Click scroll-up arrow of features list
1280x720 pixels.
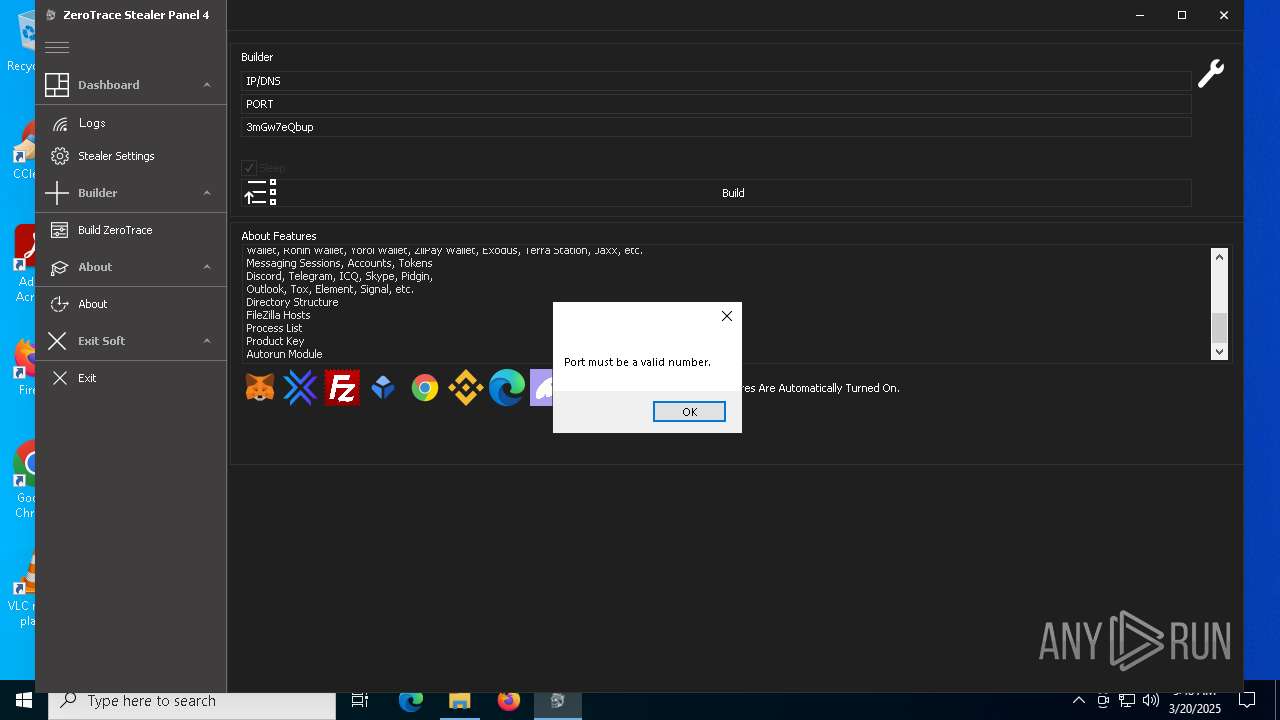[x=1219, y=257]
